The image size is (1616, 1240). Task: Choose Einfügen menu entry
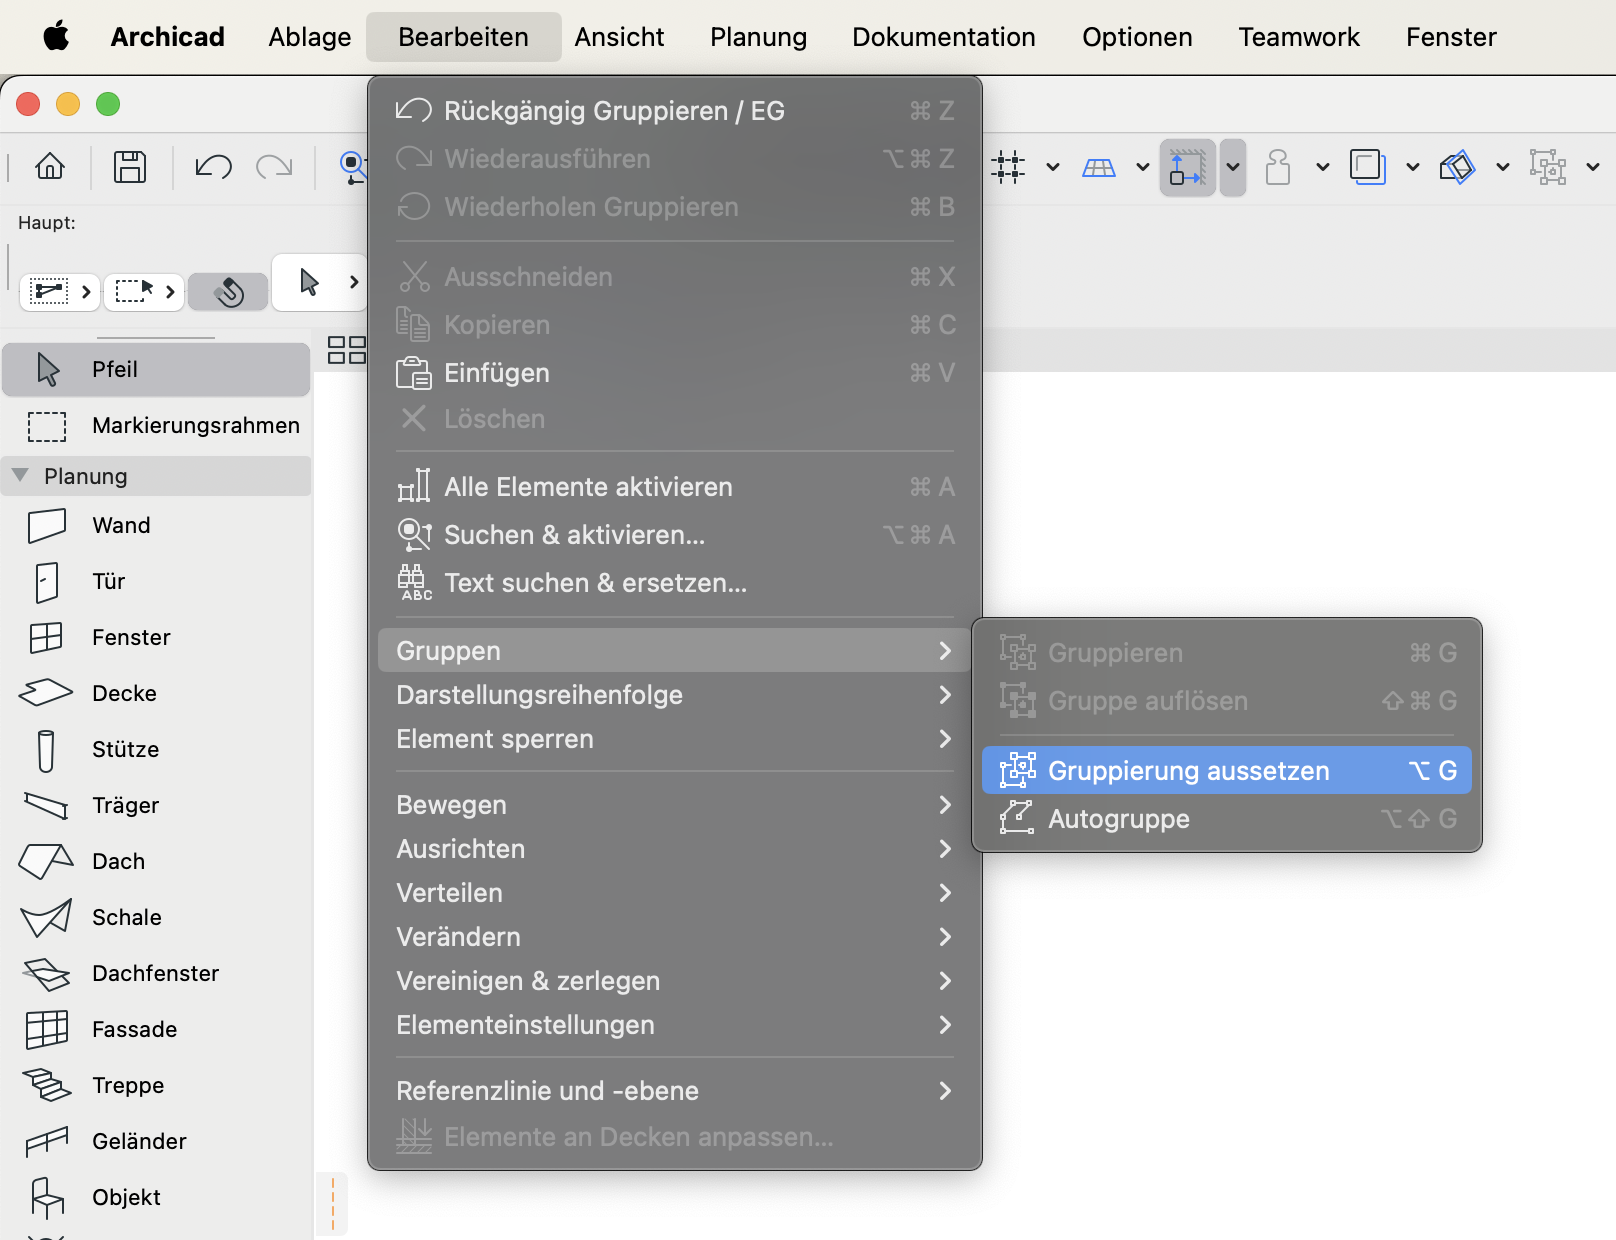(674, 373)
